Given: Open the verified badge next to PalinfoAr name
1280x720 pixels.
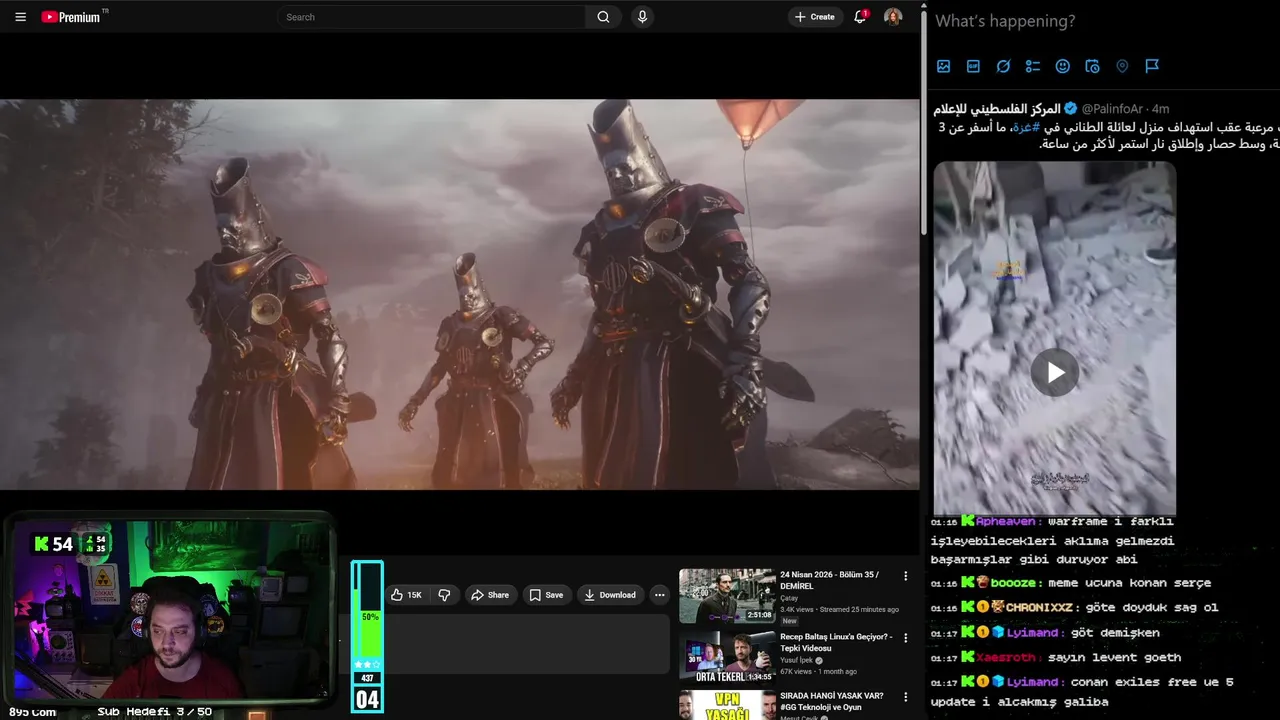Looking at the screenshot, I should 1070,108.
